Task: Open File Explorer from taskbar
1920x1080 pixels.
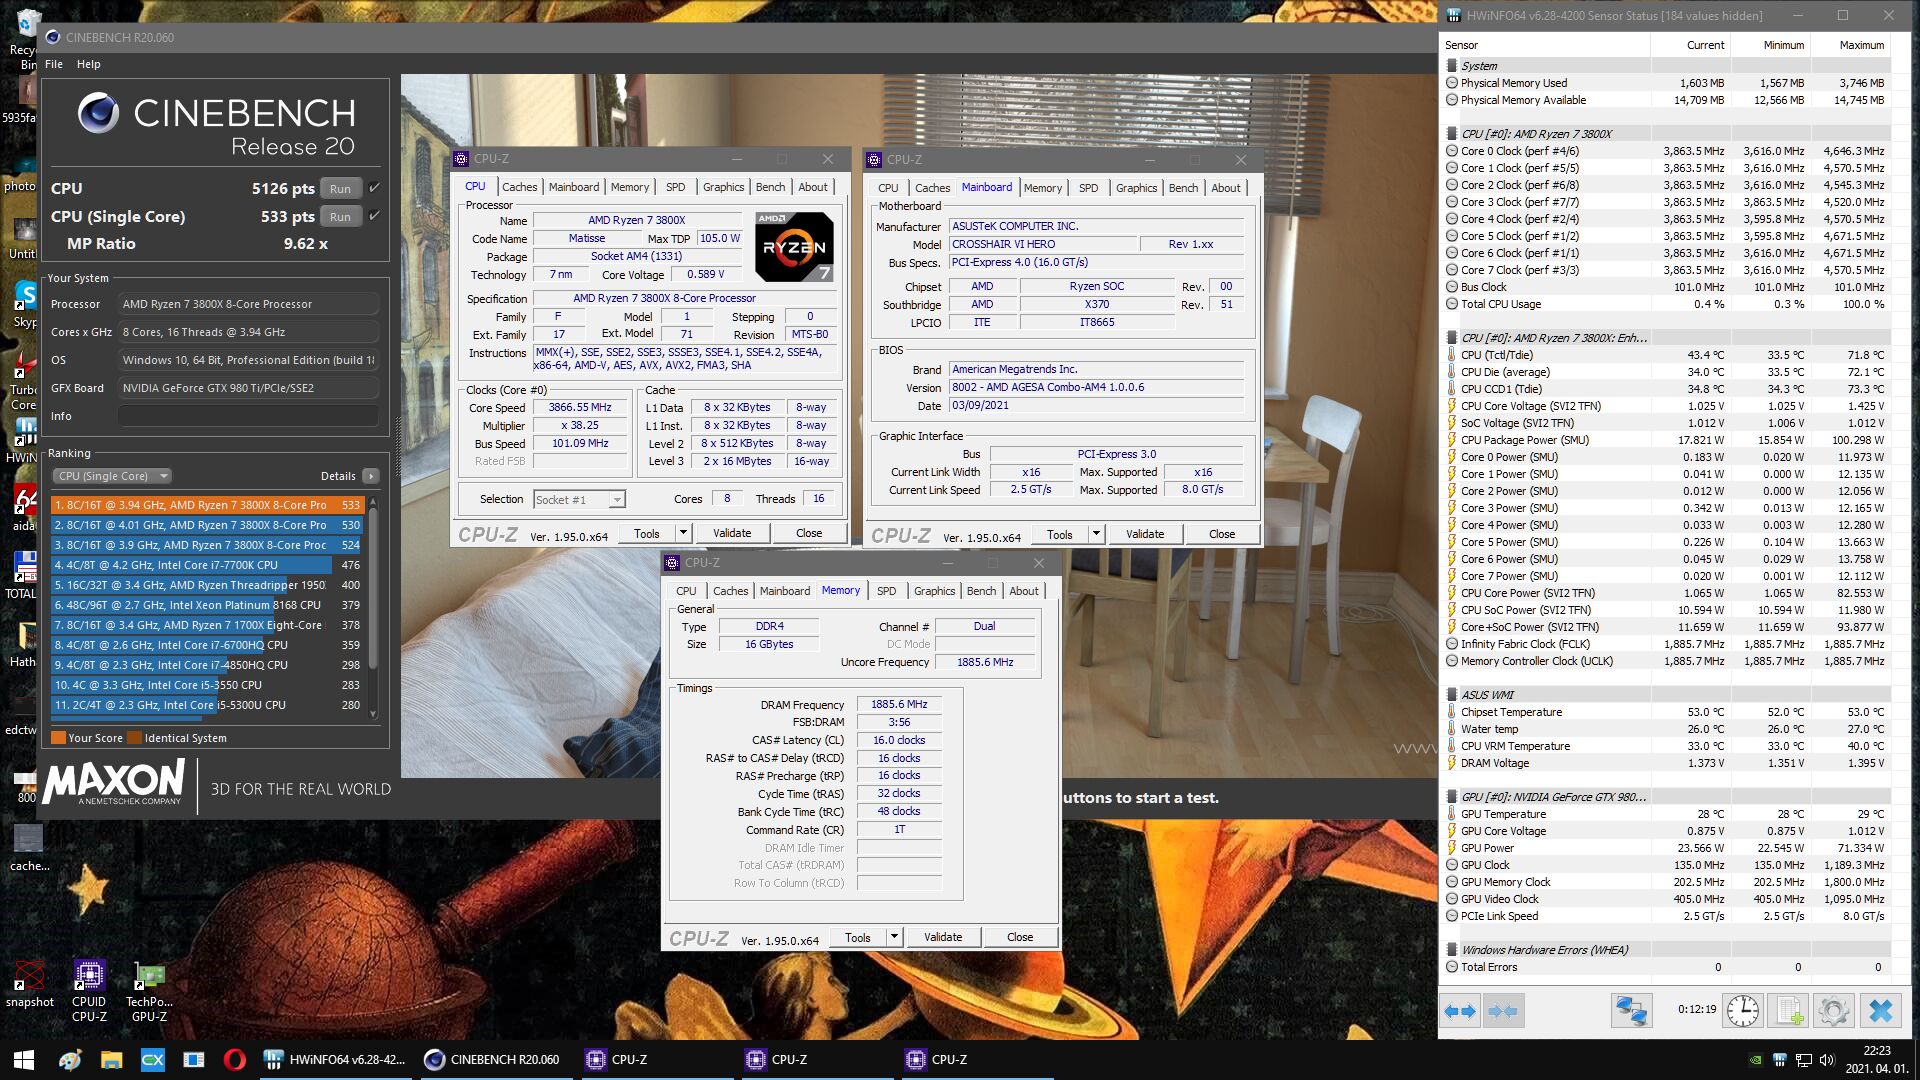Action: [111, 1060]
